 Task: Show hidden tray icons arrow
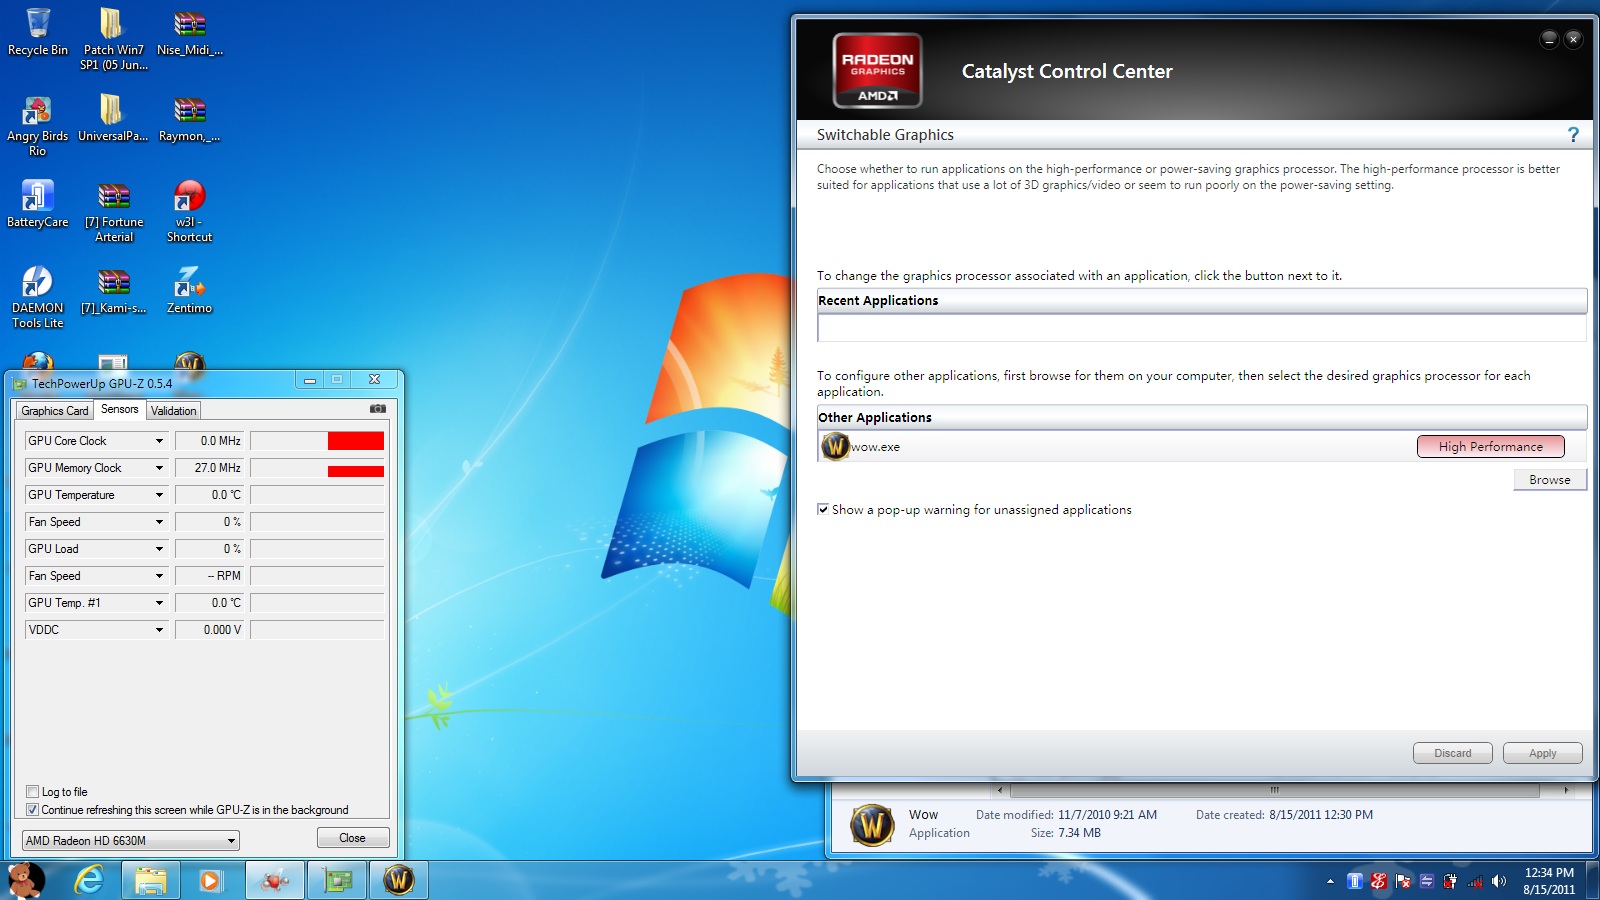click(1330, 881)
